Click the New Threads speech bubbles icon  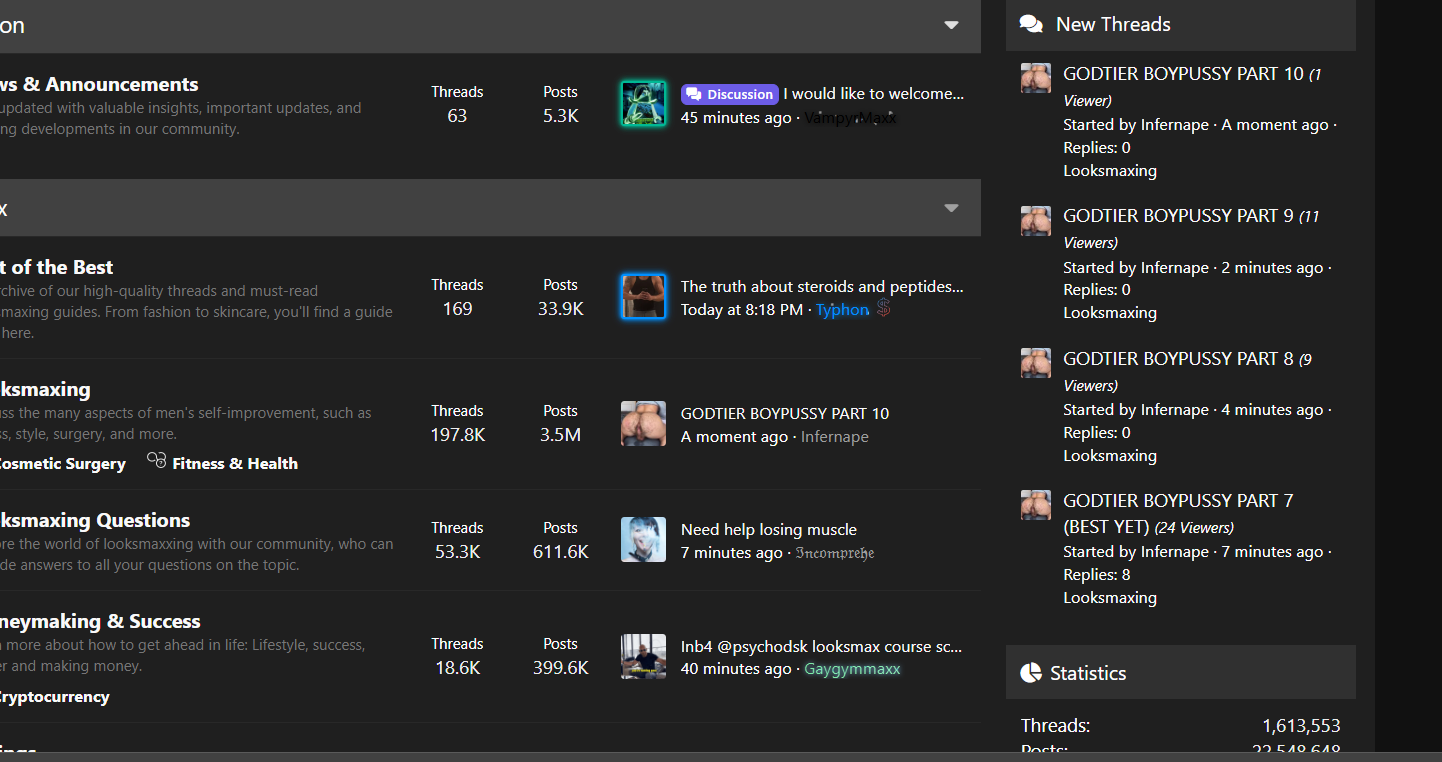pyautogui.click(x=1031, y=24)
